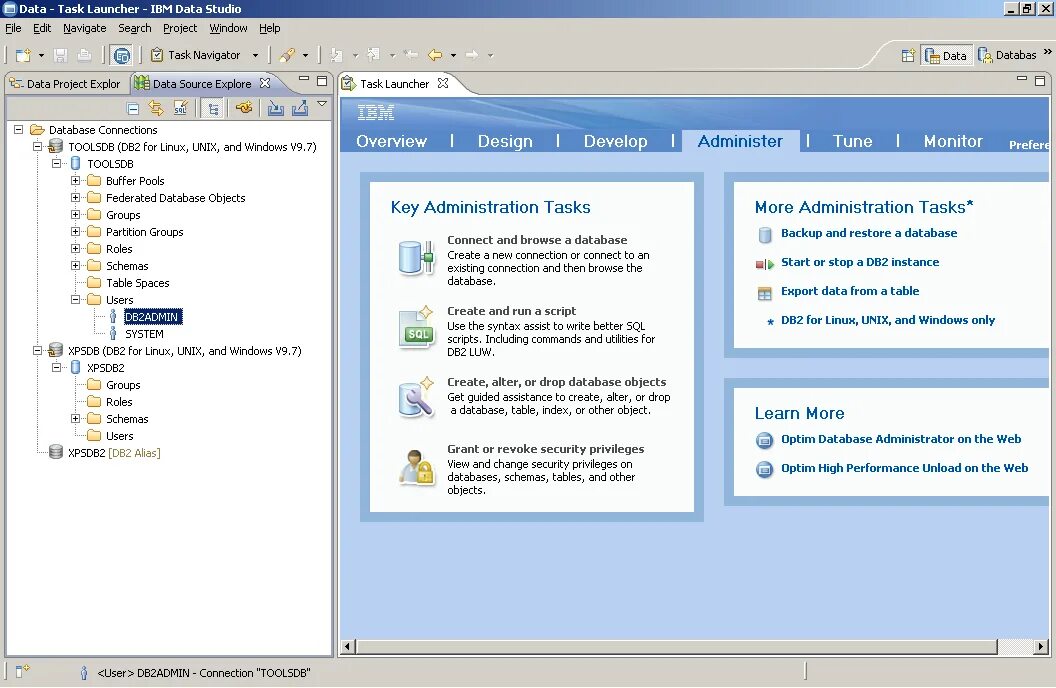Click Export data from a table link
The height and width of the screenshot is (688, 1056).
point(850,291)
